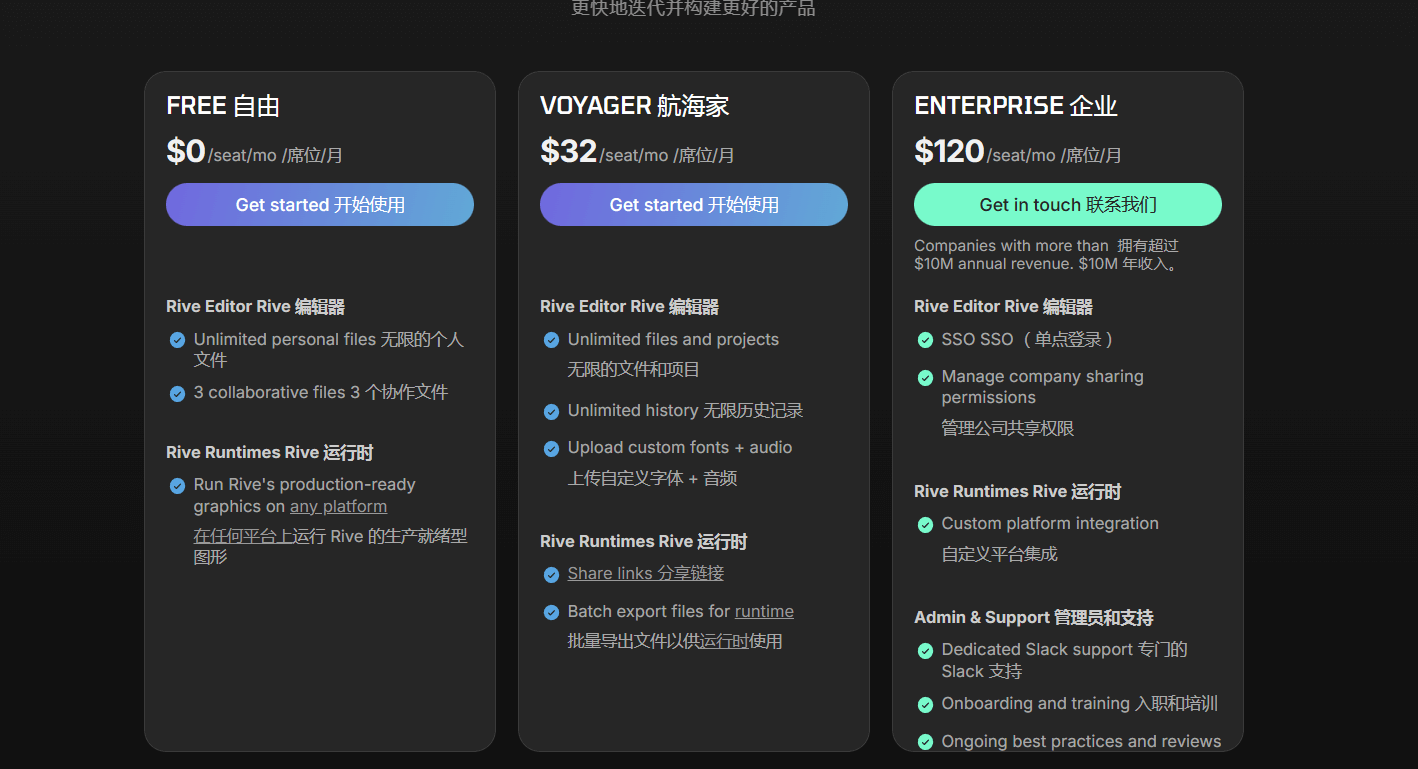The image size is (1418, 769).
Task: Click the Admin & Support heading
Action: (1033, 618)
